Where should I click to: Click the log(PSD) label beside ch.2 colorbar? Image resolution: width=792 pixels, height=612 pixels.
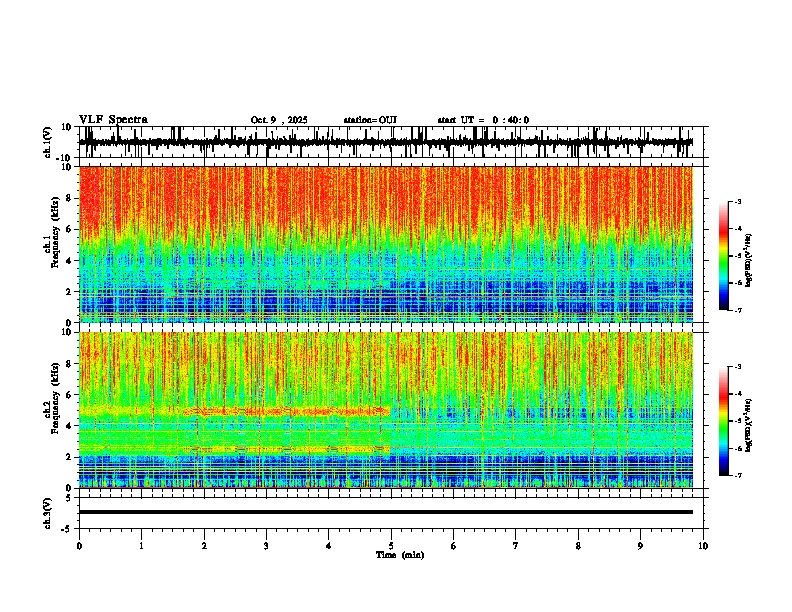[749, 424]
